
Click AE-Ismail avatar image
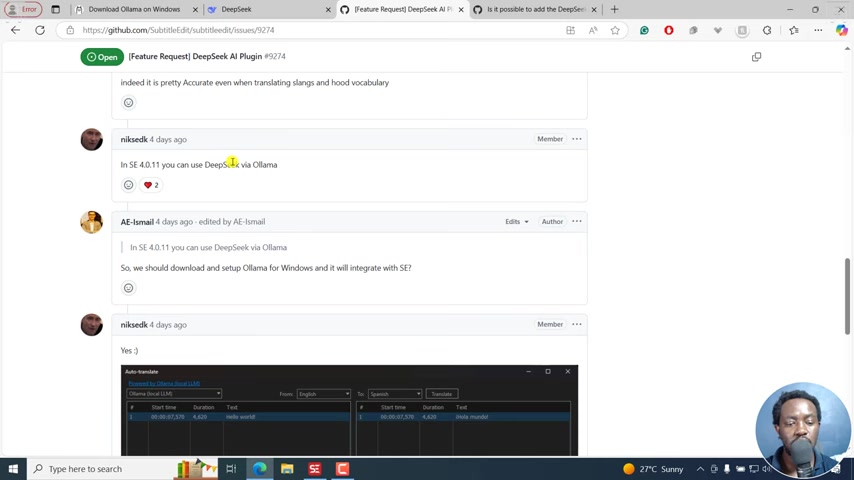[x=92, y=222]
